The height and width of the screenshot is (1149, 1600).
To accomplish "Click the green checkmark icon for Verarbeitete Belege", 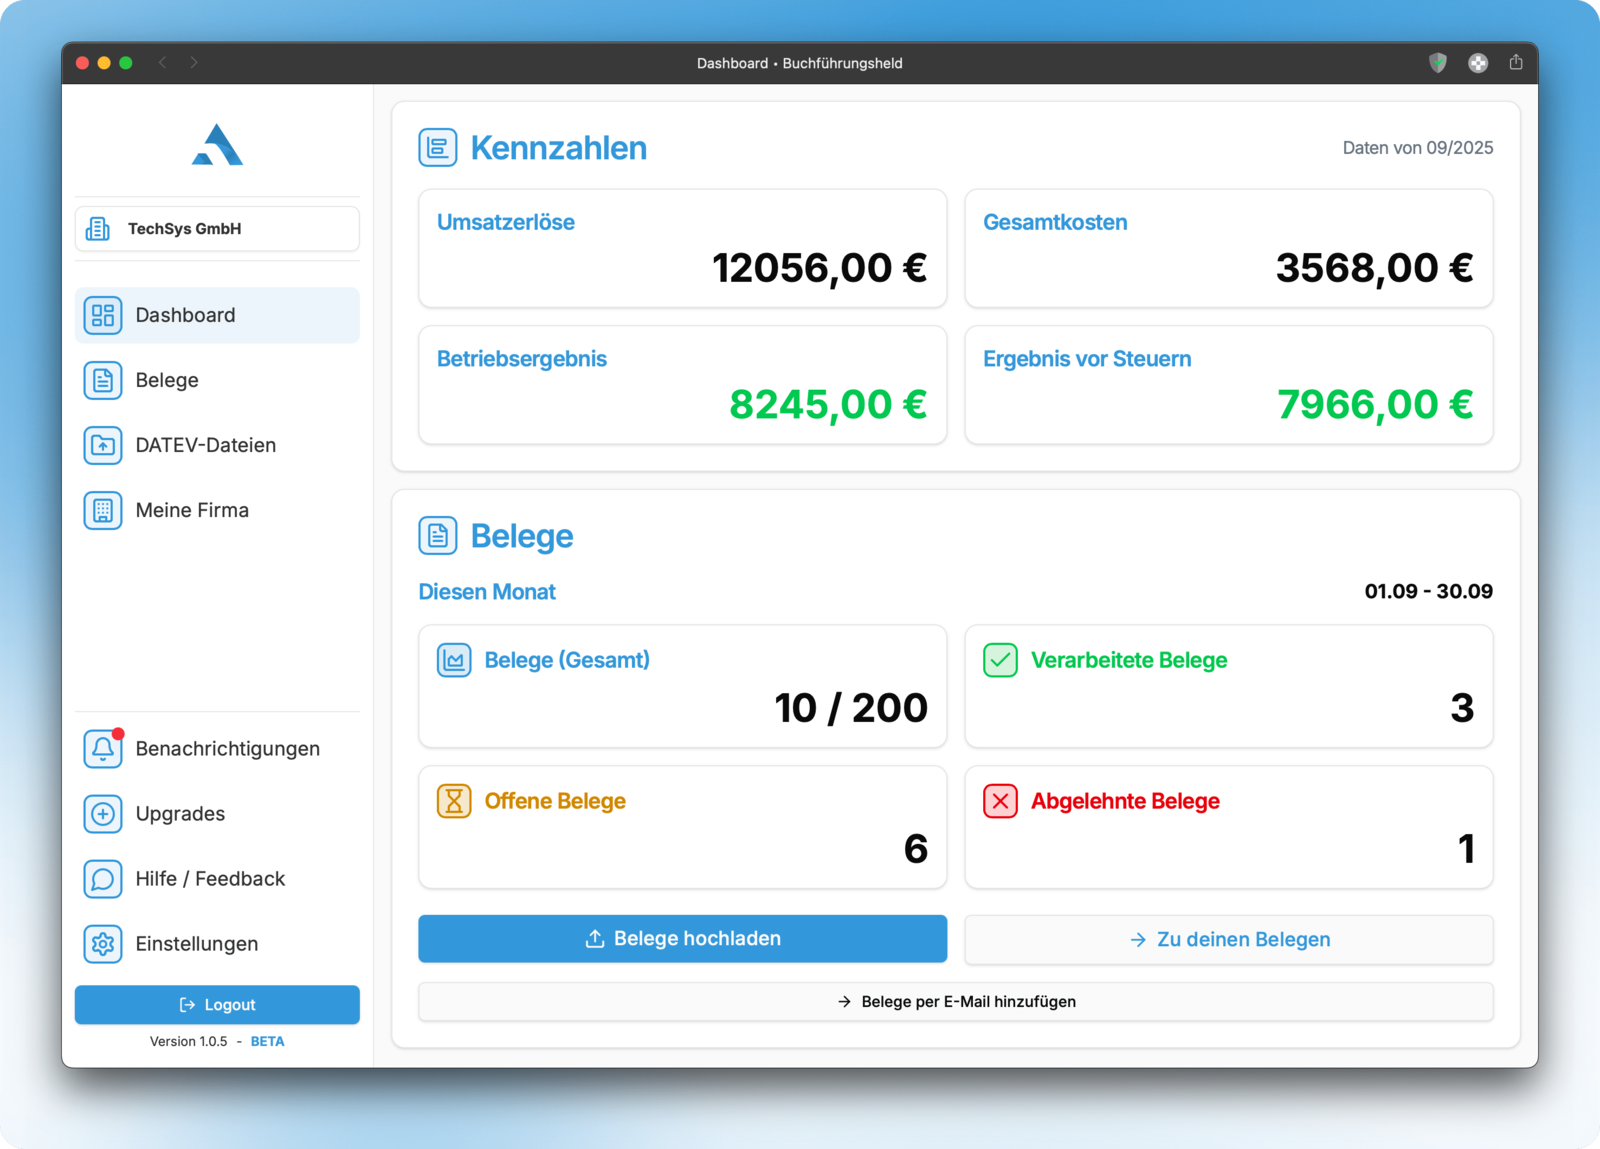I will tap(1000, 660).
